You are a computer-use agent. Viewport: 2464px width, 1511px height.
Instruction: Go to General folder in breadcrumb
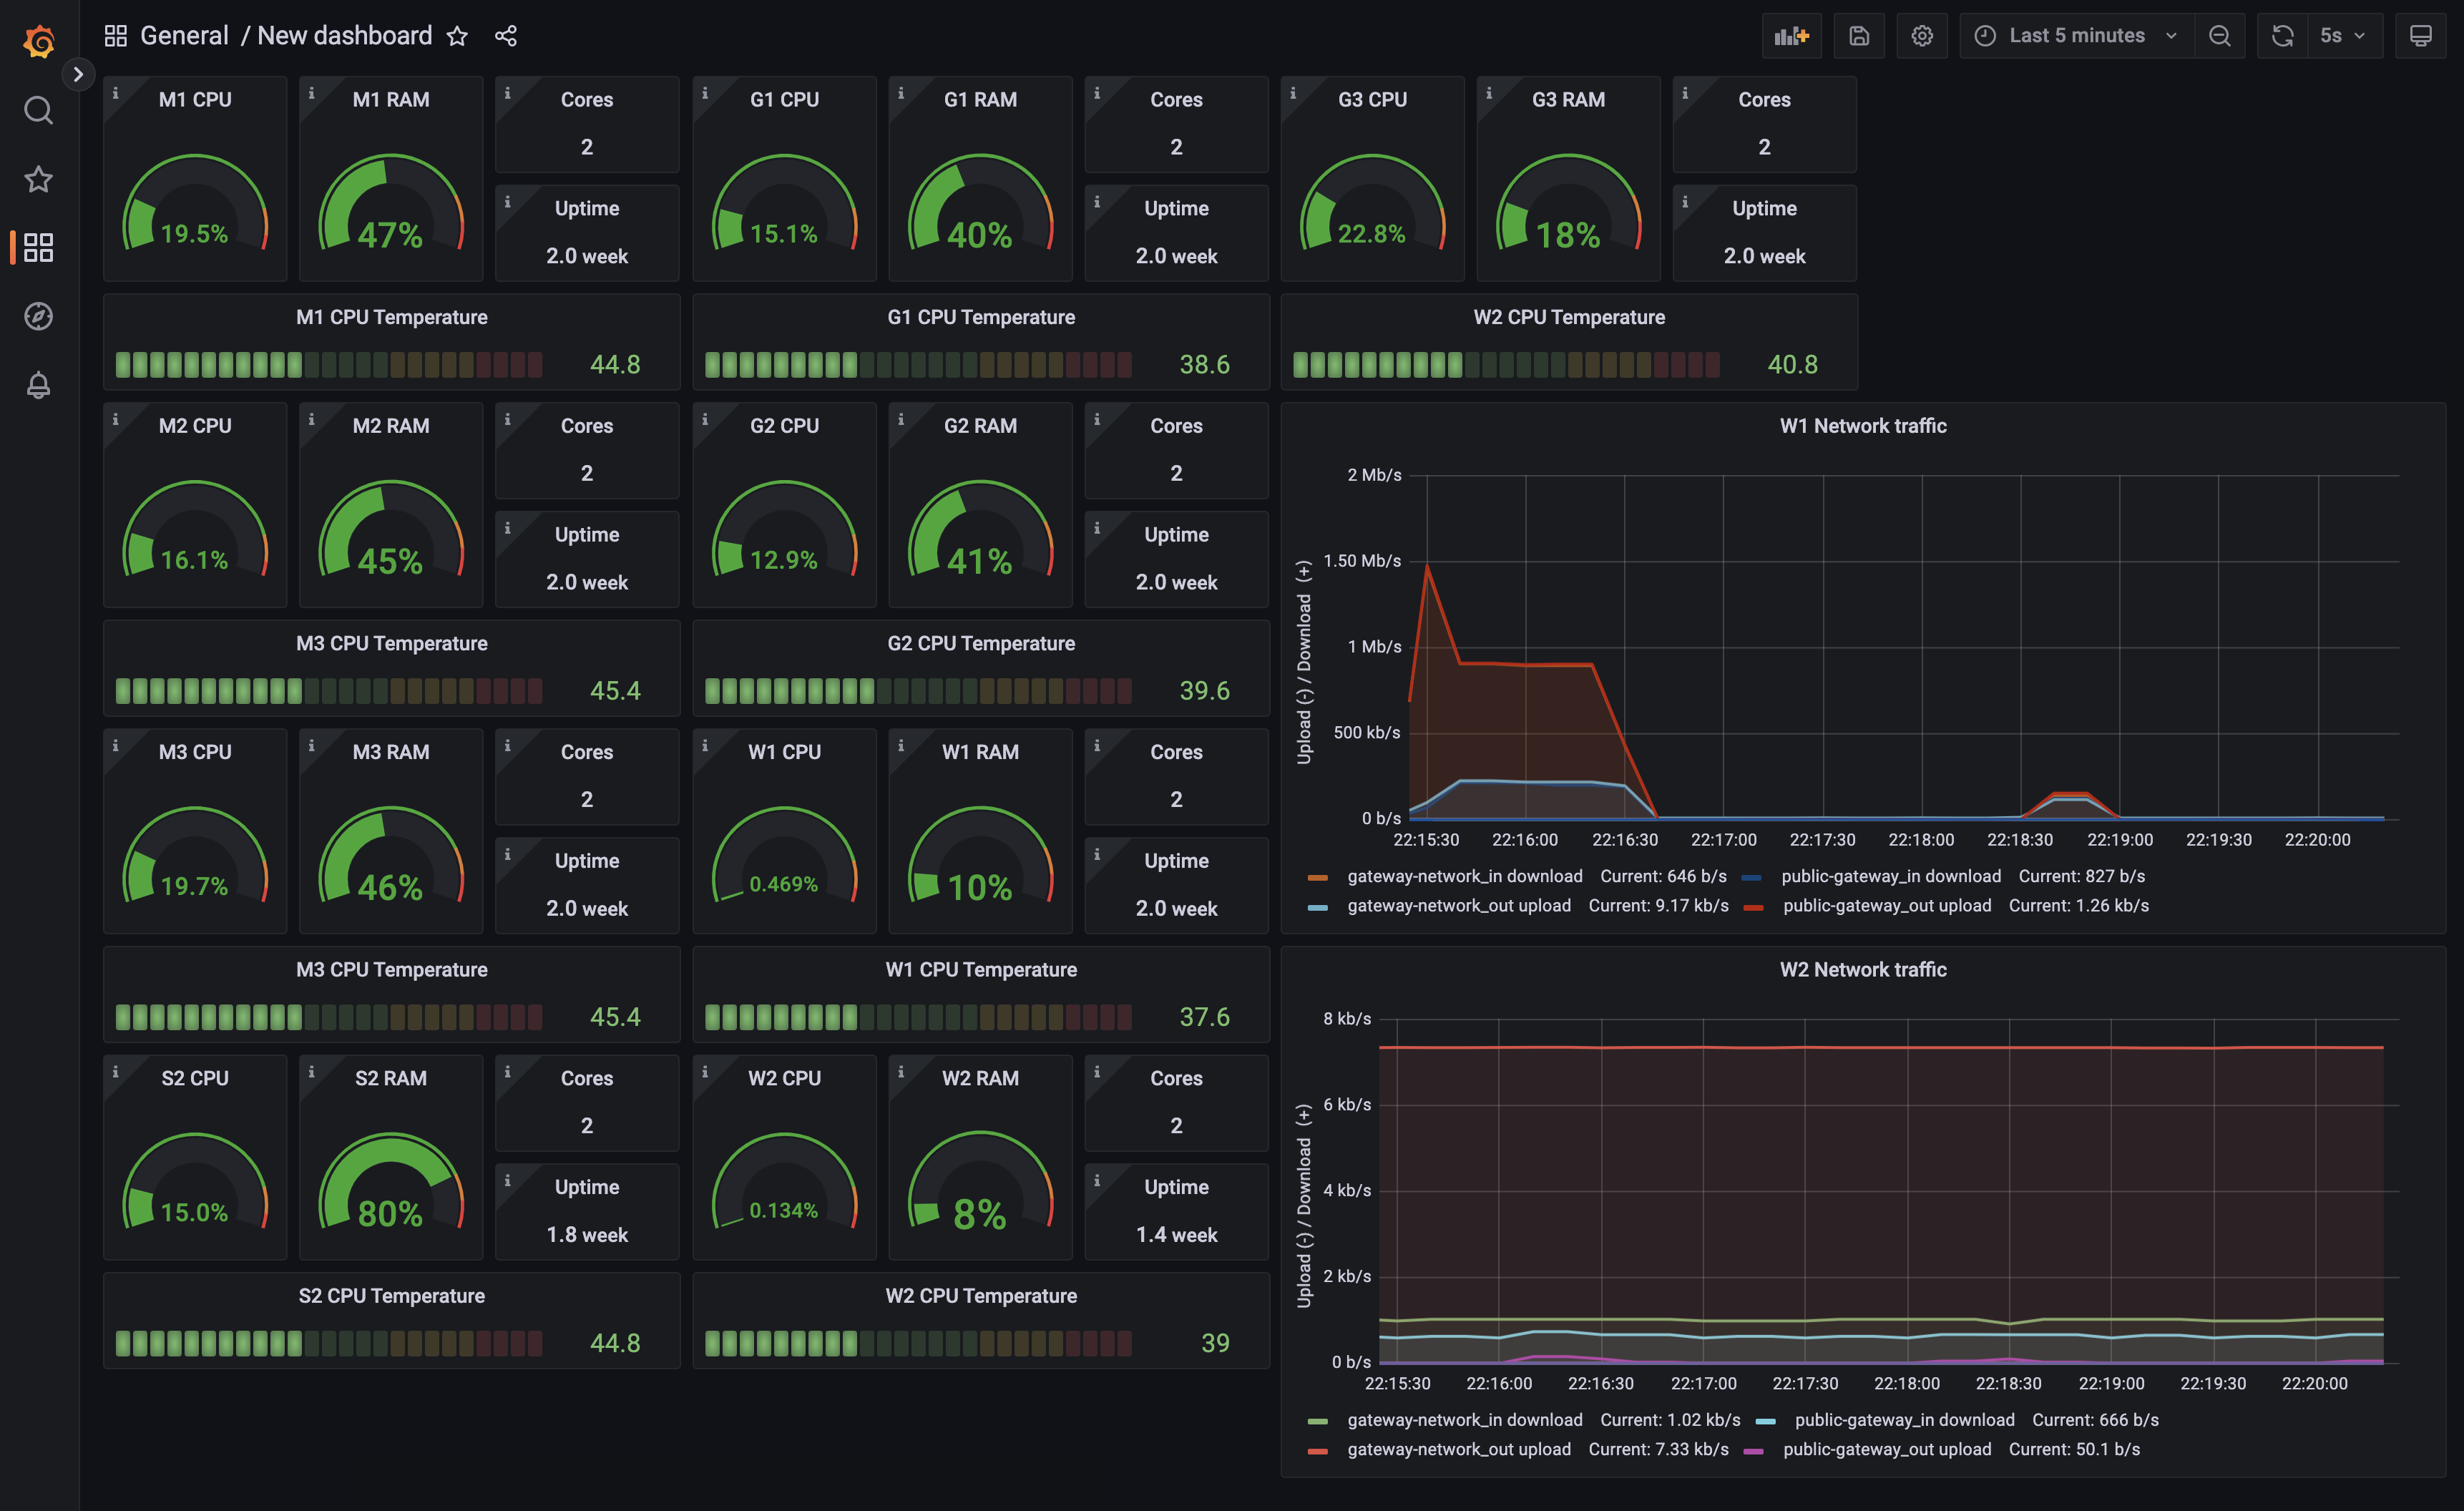coord(184,36)
